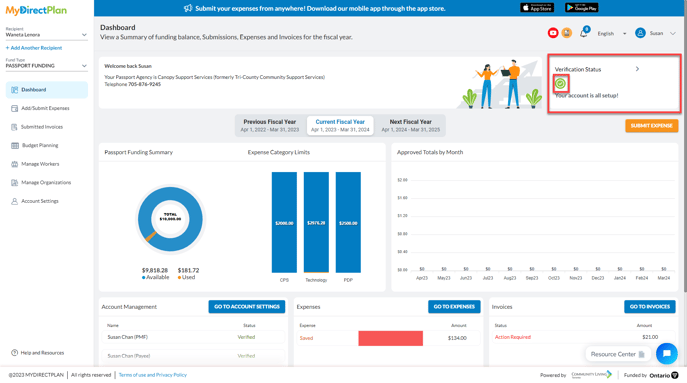Click the green verification checkmark icon
Screen dimensions: 687x383
560,83
